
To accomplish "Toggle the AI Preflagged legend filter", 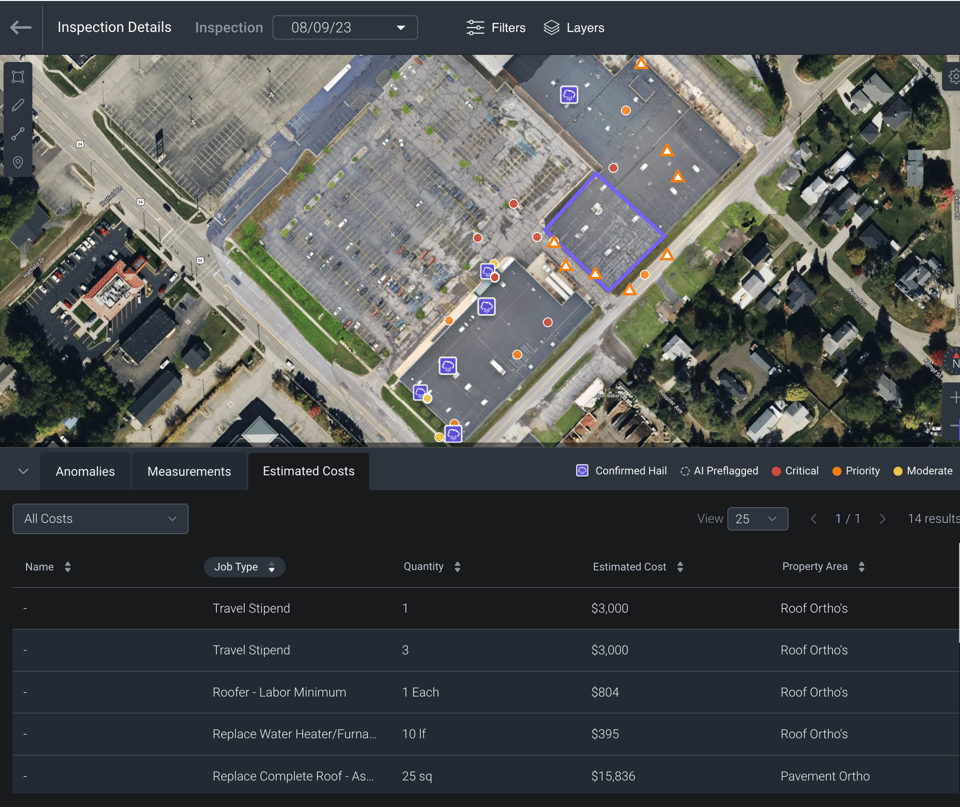I will [718, 470].
